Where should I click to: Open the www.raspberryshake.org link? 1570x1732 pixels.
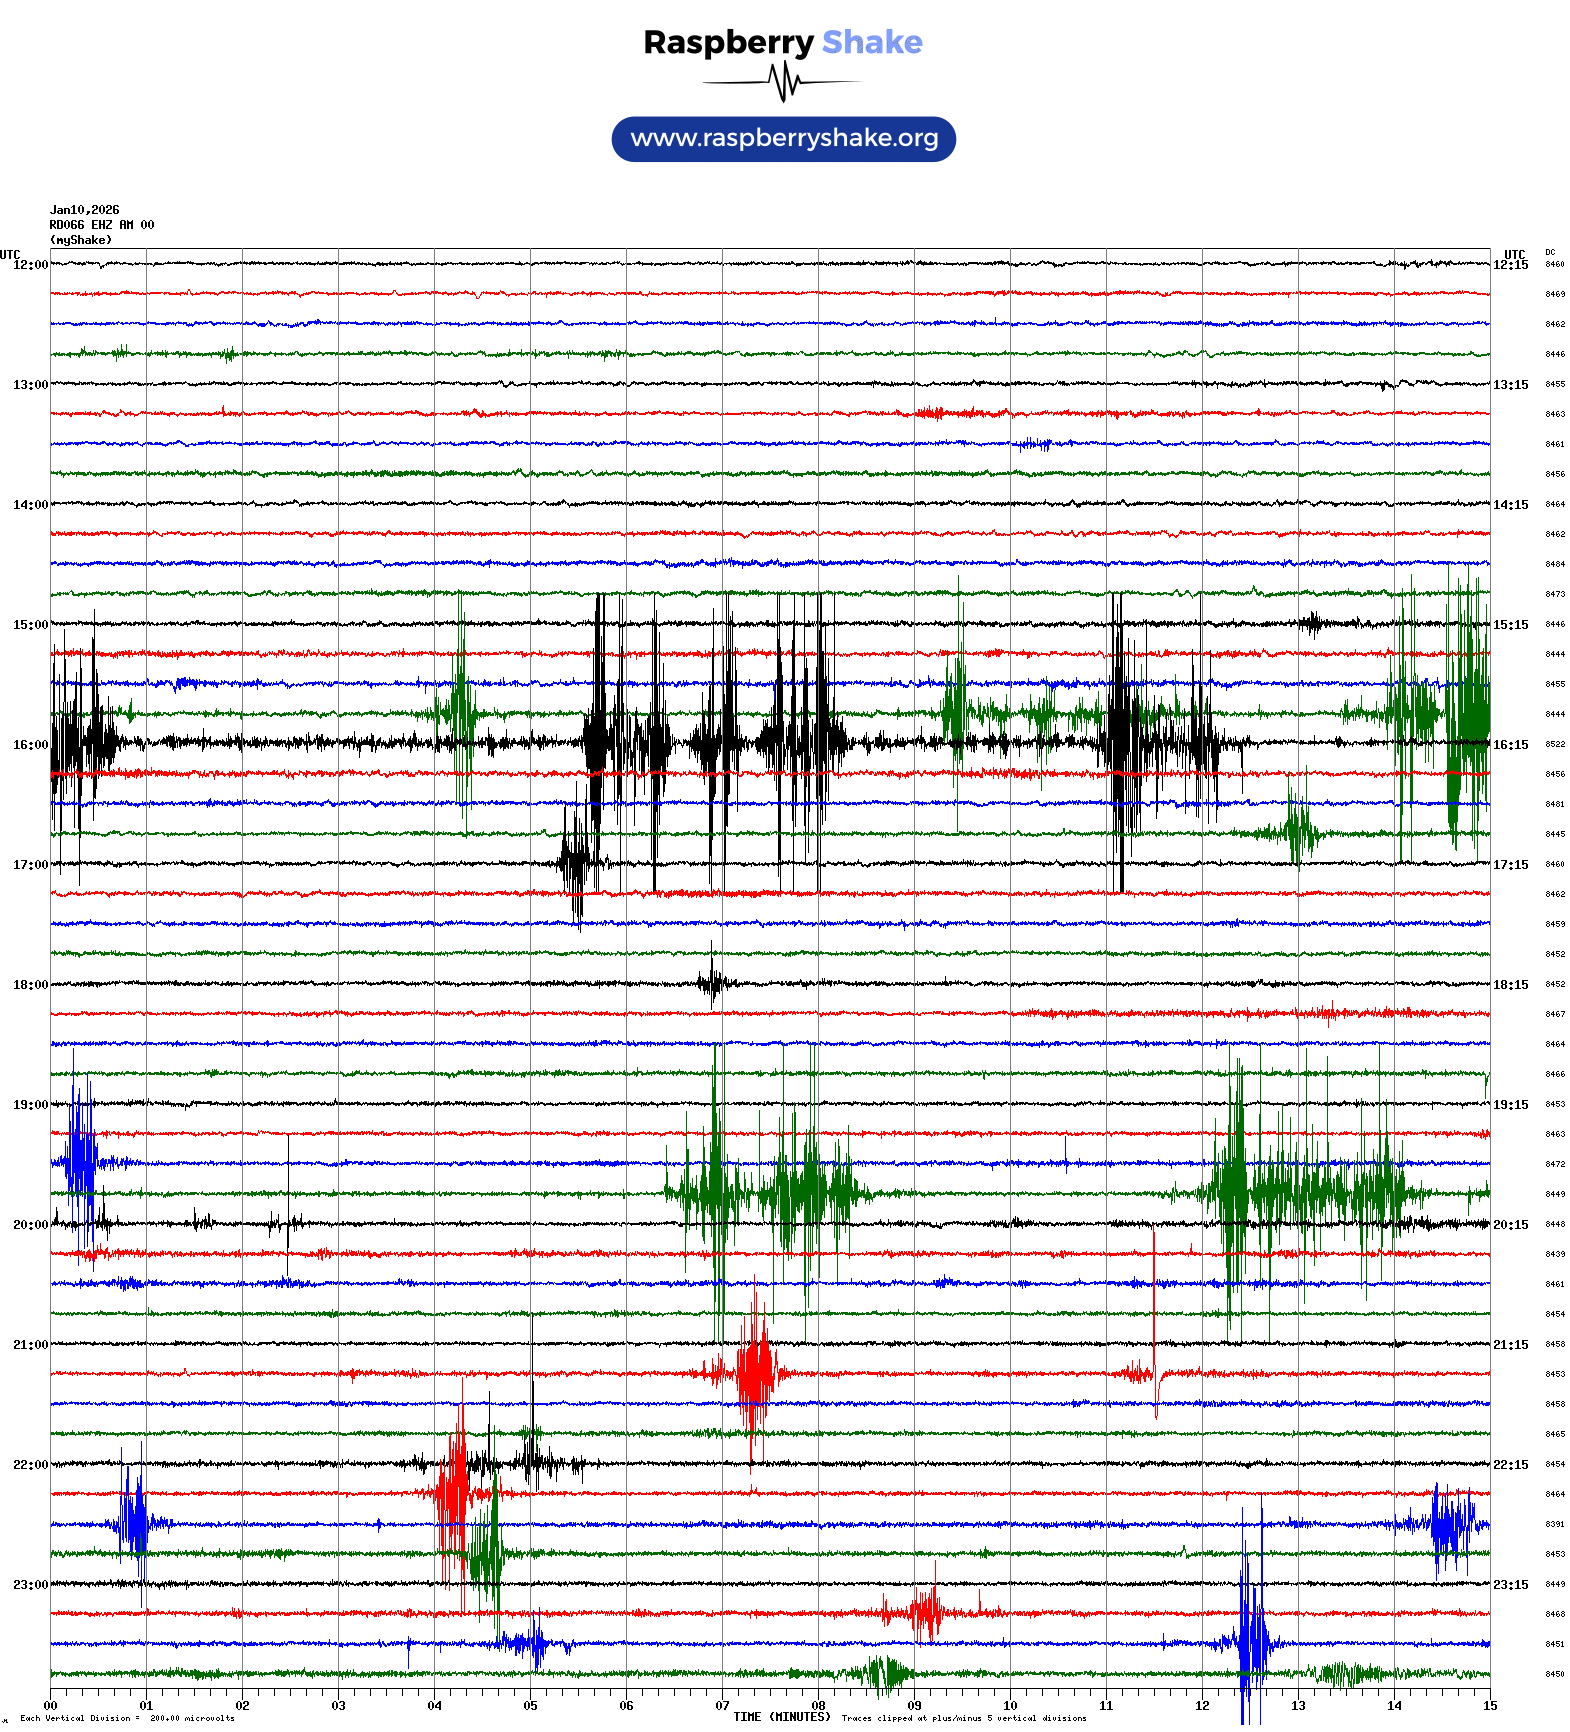tap(784, 138)
